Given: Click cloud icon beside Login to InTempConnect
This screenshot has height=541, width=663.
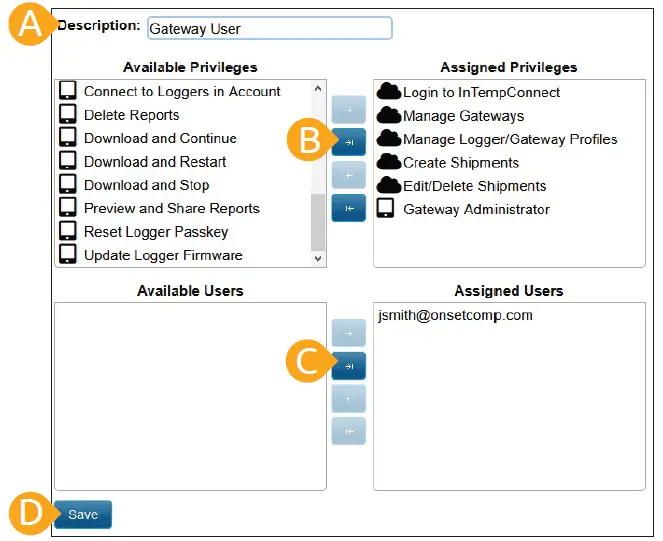Looking at the screenshot, I should pyautogui.click(x=389, y=91).
